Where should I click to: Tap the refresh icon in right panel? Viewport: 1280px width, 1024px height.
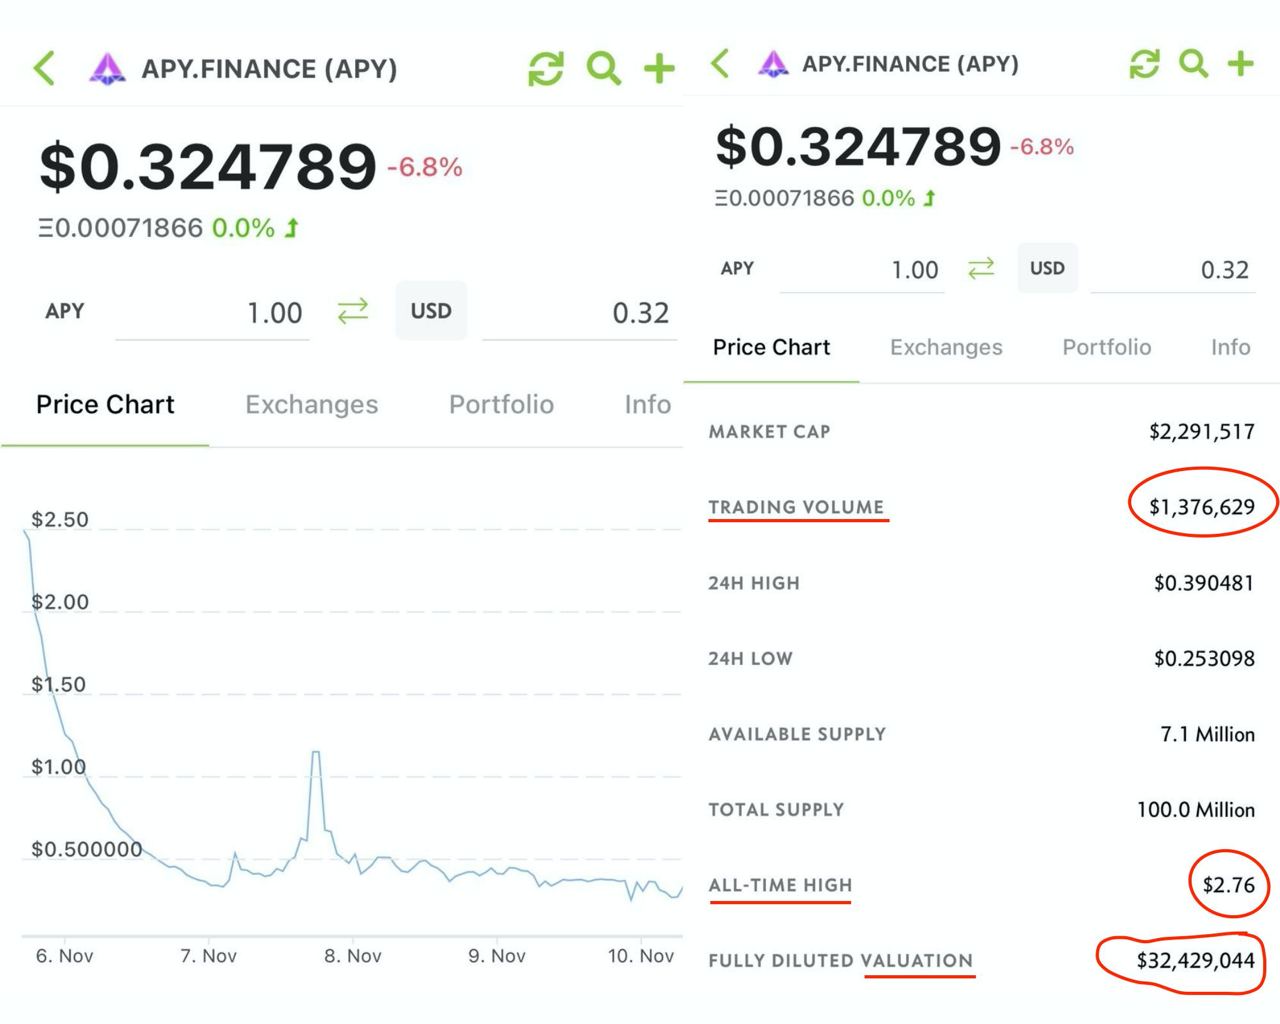(x=1144, y=64)
